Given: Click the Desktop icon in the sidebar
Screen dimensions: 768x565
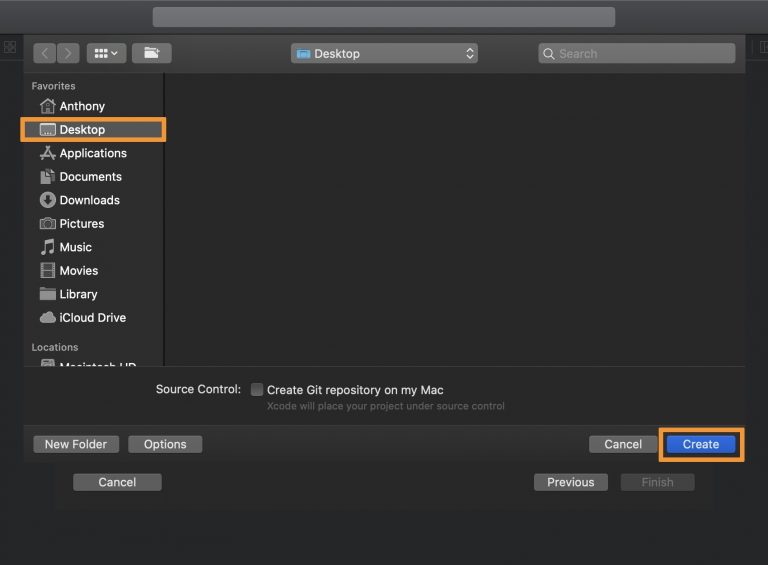Looking at the screenshot, I should pos(48,130).
